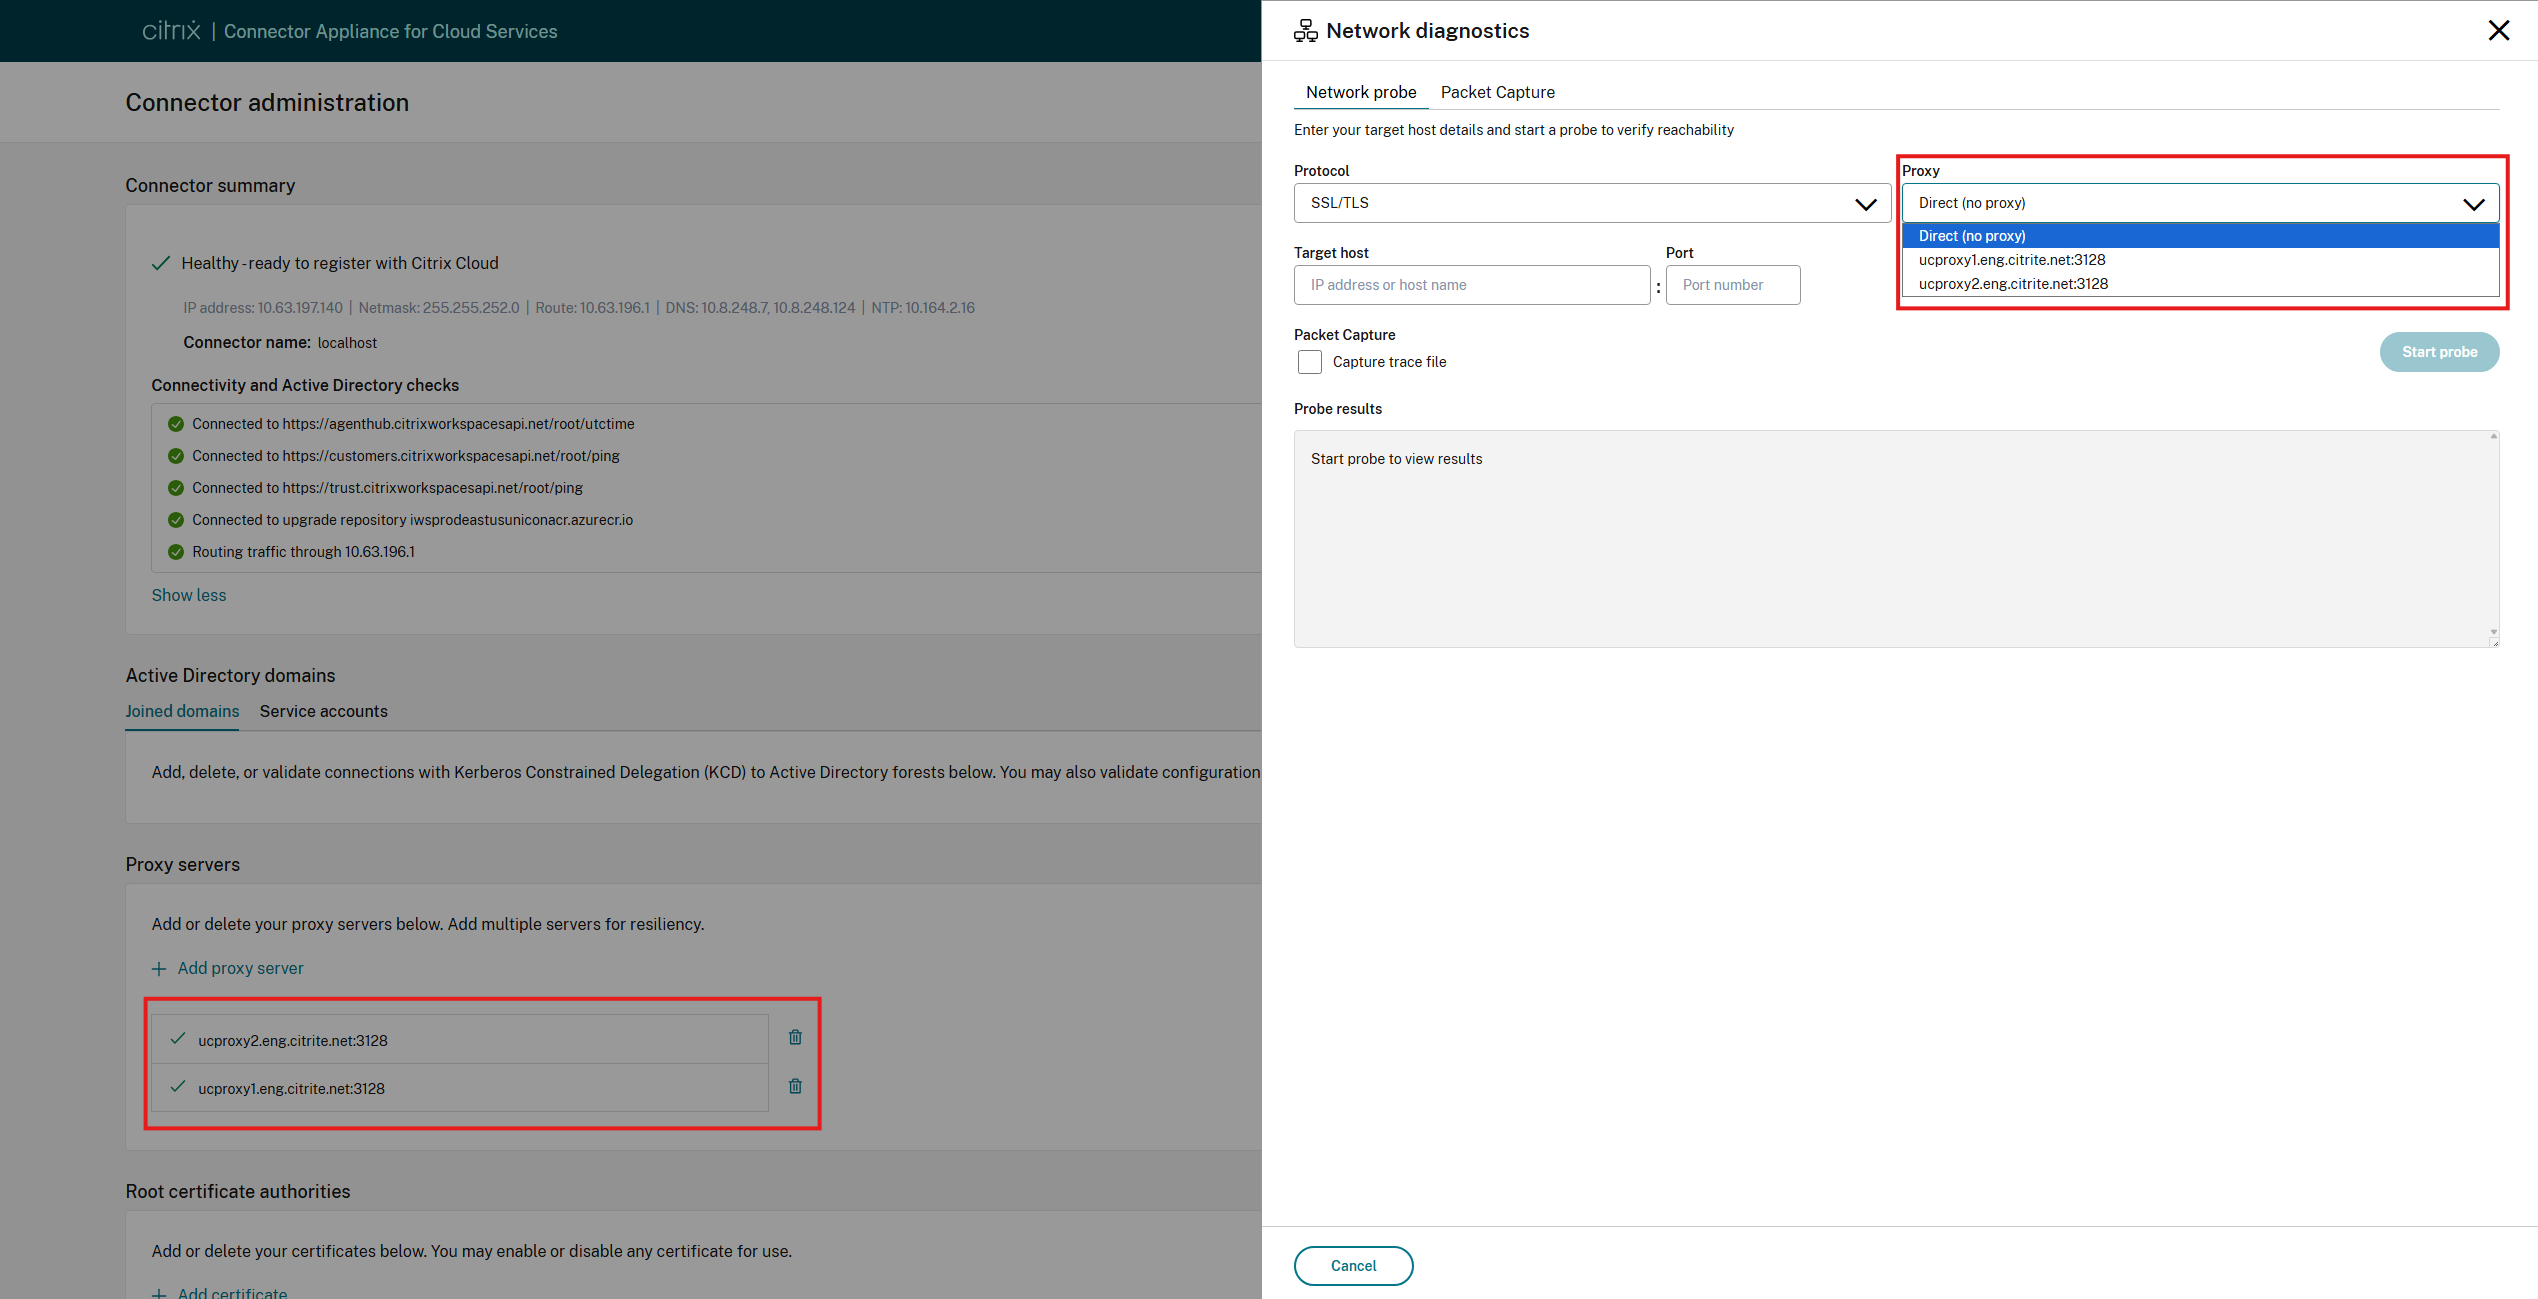Switch to the Service accounts tab
2538x1299 pixels.
coord(323,711)
